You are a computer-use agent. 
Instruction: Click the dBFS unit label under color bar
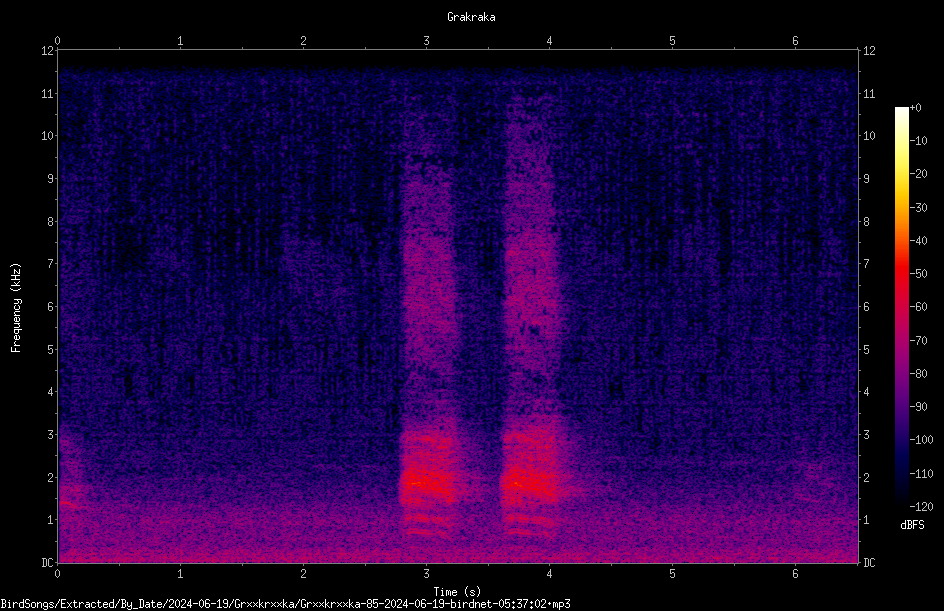point(912,525)
